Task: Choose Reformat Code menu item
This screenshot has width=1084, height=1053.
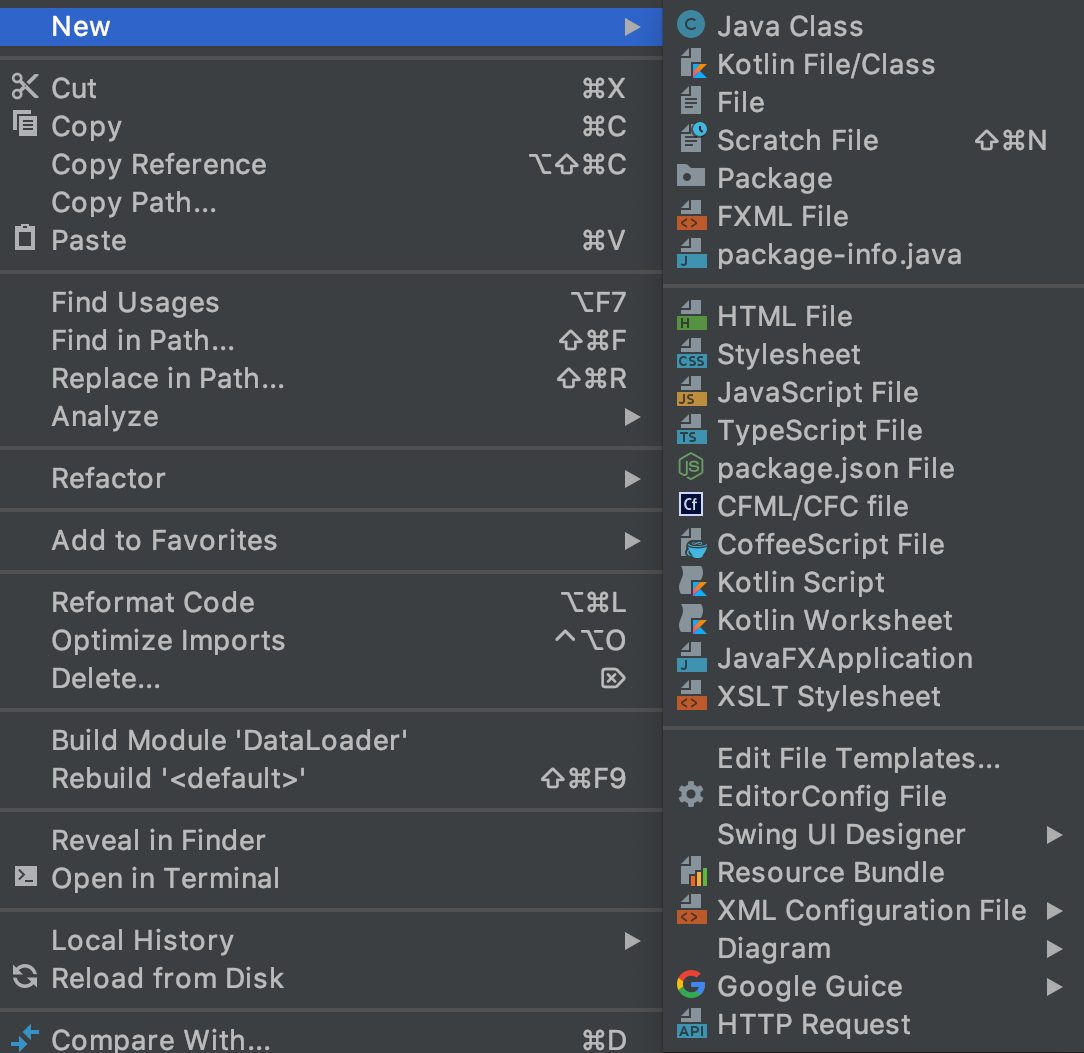Action: pyautogui.click(x=153, y=602)
